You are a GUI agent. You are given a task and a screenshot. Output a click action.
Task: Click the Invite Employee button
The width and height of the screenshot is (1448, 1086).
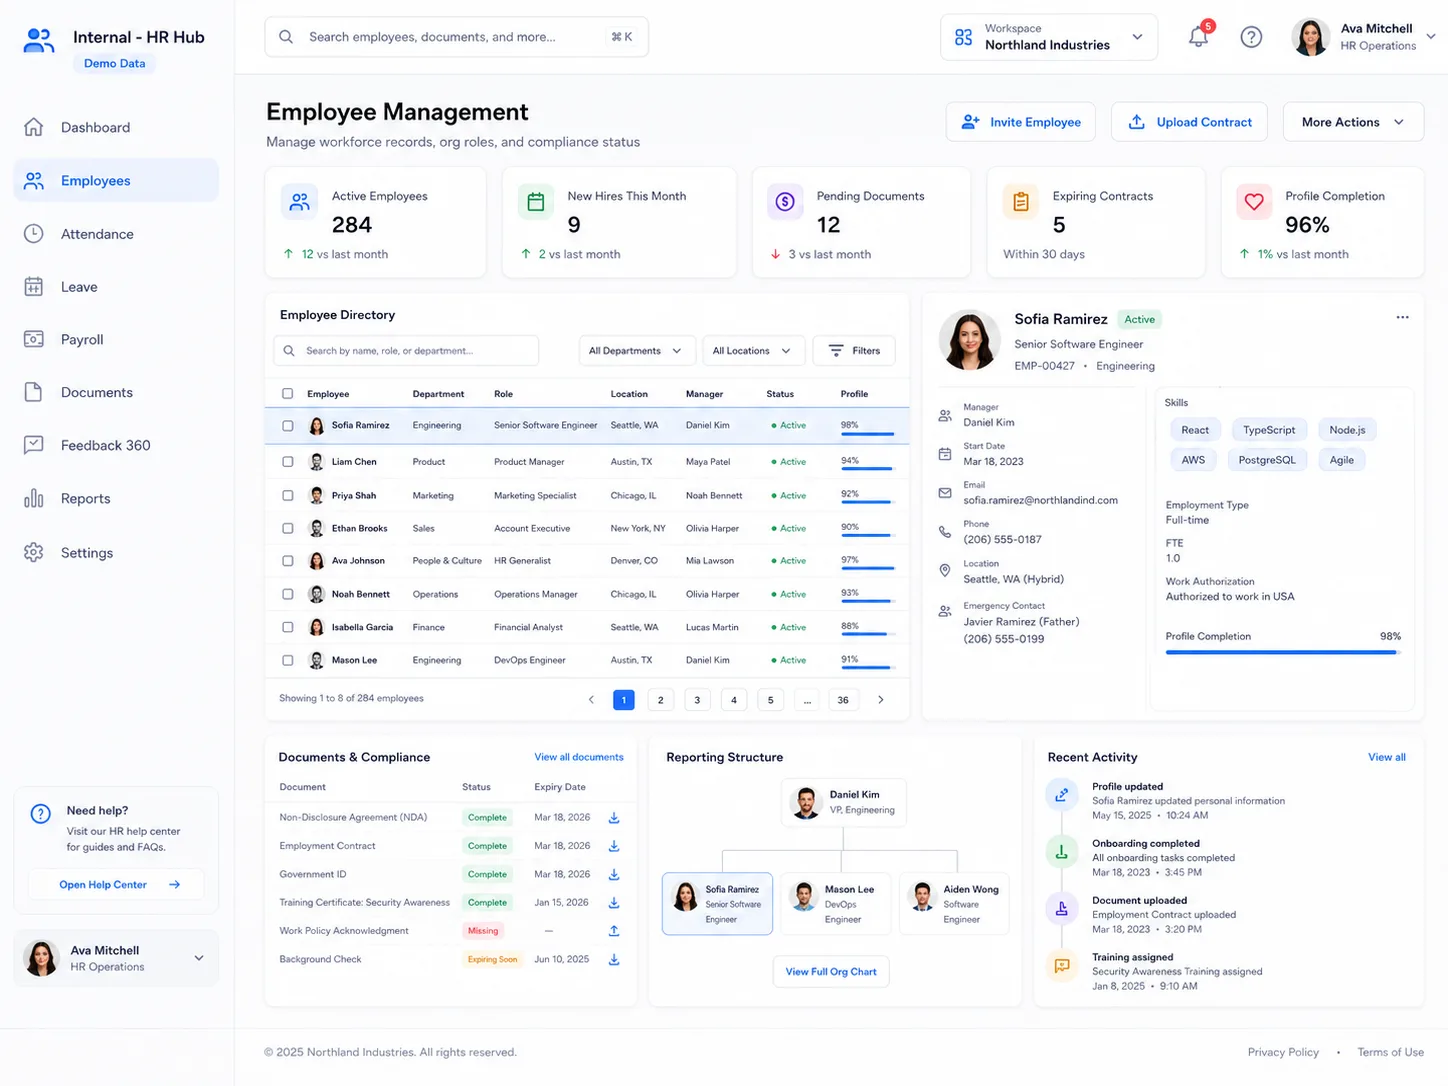pyautogui.click(x=1021, y=122)
